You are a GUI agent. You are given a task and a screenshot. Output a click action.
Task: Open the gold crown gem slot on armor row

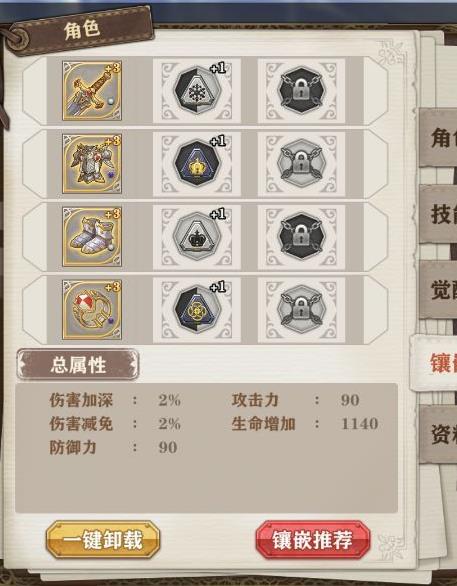pos(197,164)
